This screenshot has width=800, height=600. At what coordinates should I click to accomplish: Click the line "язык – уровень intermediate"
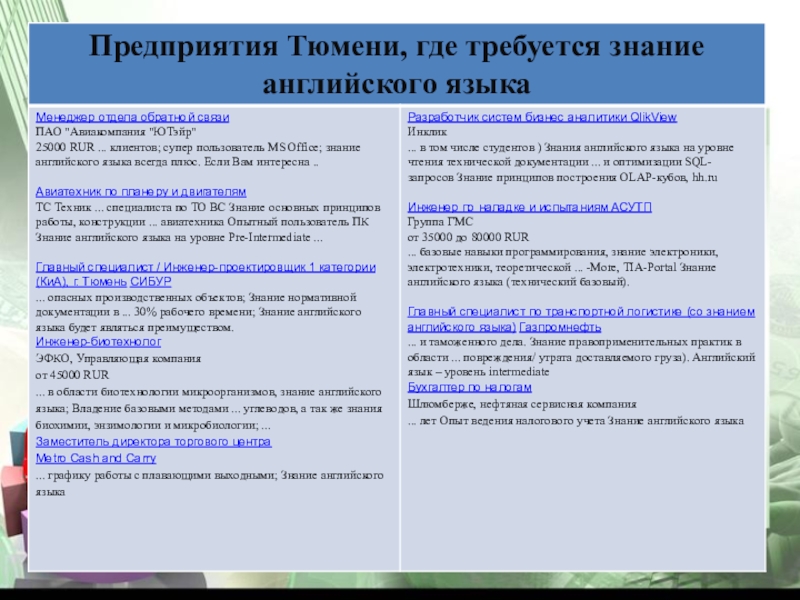point(478,372)
